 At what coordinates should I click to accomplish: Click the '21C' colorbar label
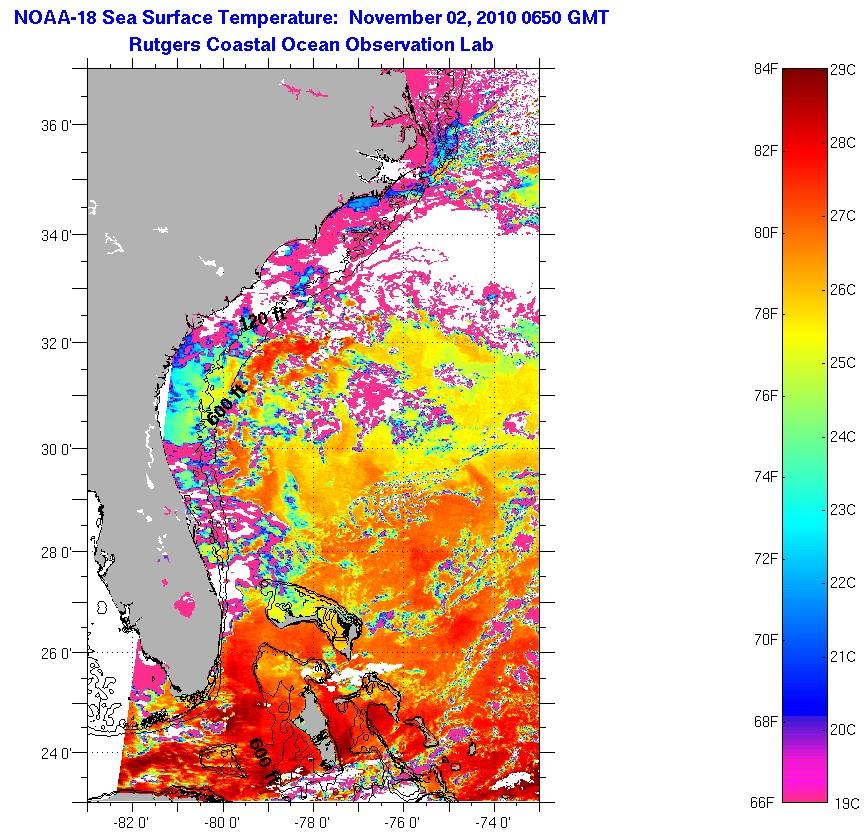[x=843, y=657]
